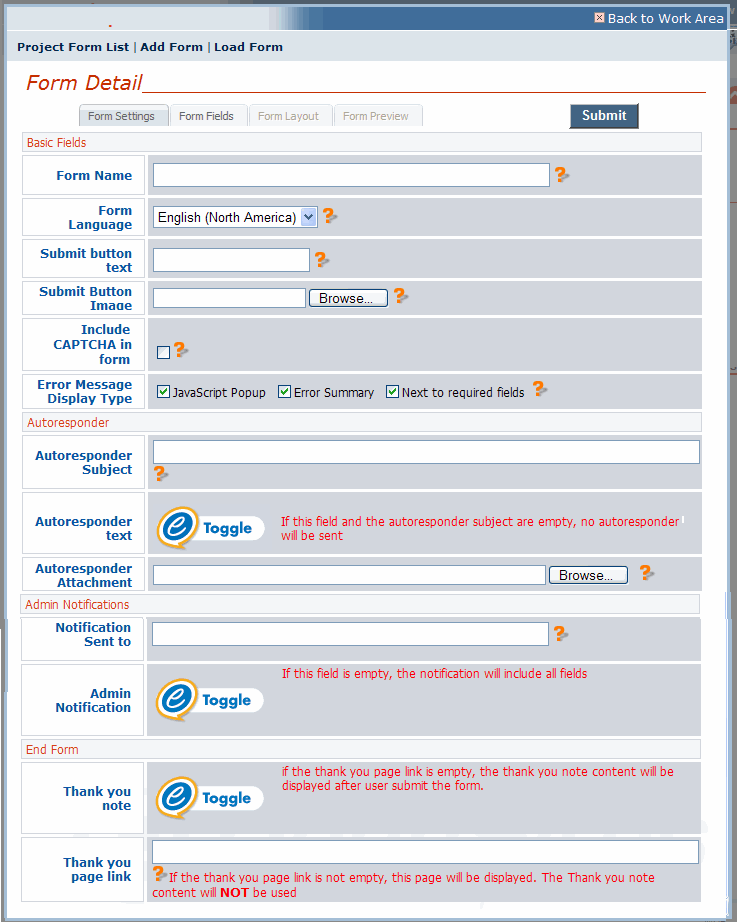Open the Form Layout tab
737x922 pixels.
pyautogui.click(x=289, y=116)
